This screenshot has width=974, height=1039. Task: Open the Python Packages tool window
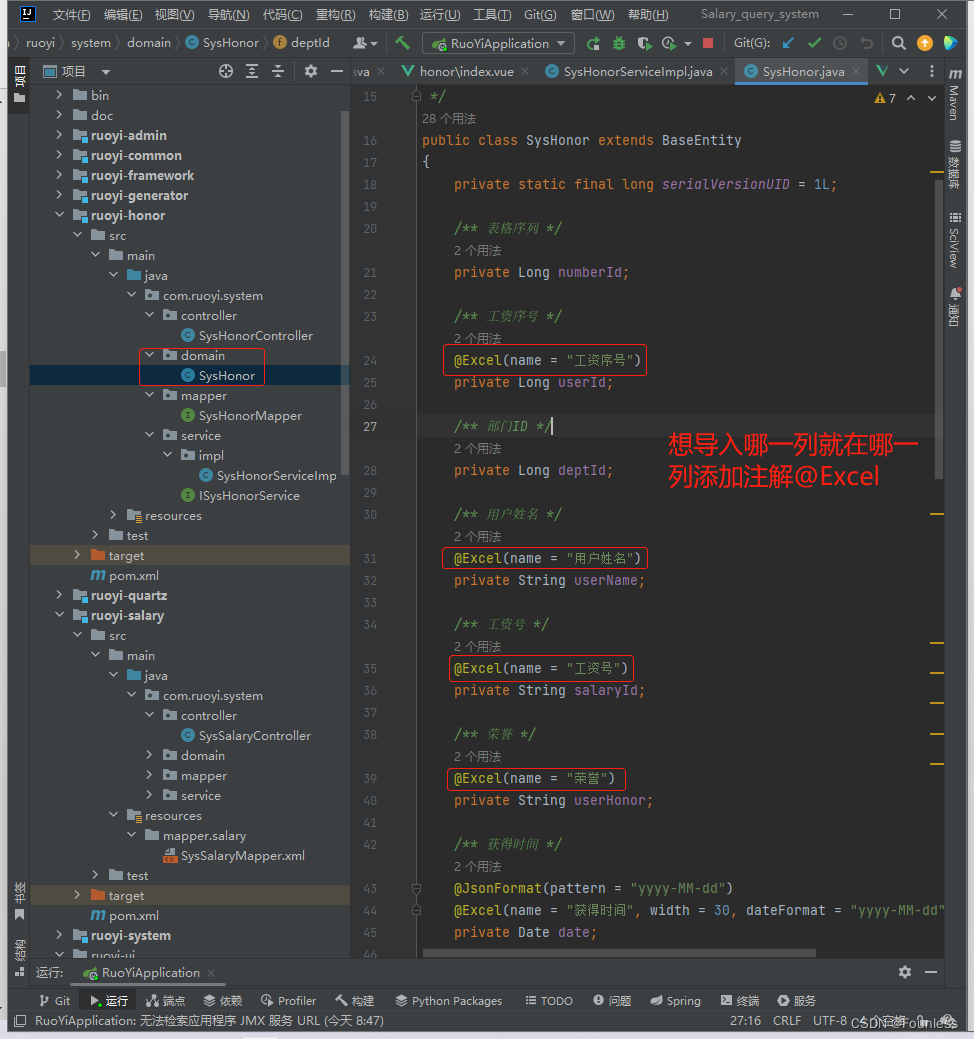448,1000
